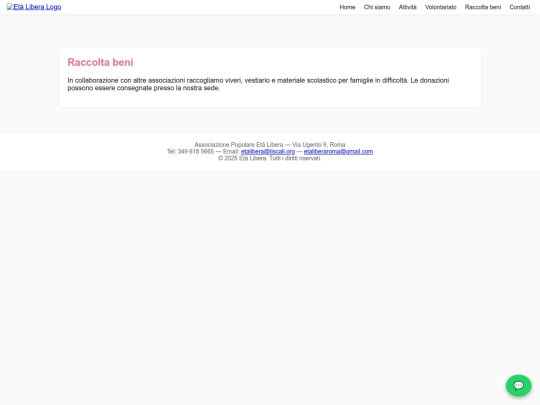
Task: Click the etalibera@tiscali.org email link
Action: (x=268, y=152)
